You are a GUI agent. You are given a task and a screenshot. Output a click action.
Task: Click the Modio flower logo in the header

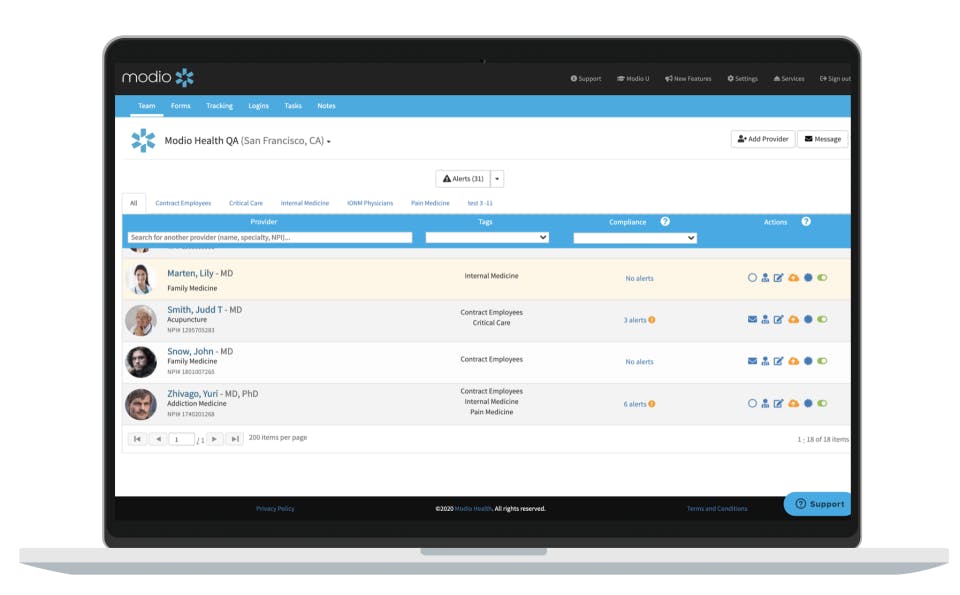coord(183,75)
